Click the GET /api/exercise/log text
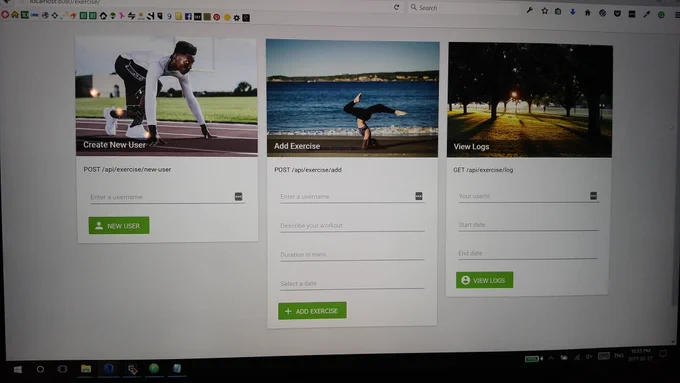Screen dimensions: 680x383 [x=483, y=170]
